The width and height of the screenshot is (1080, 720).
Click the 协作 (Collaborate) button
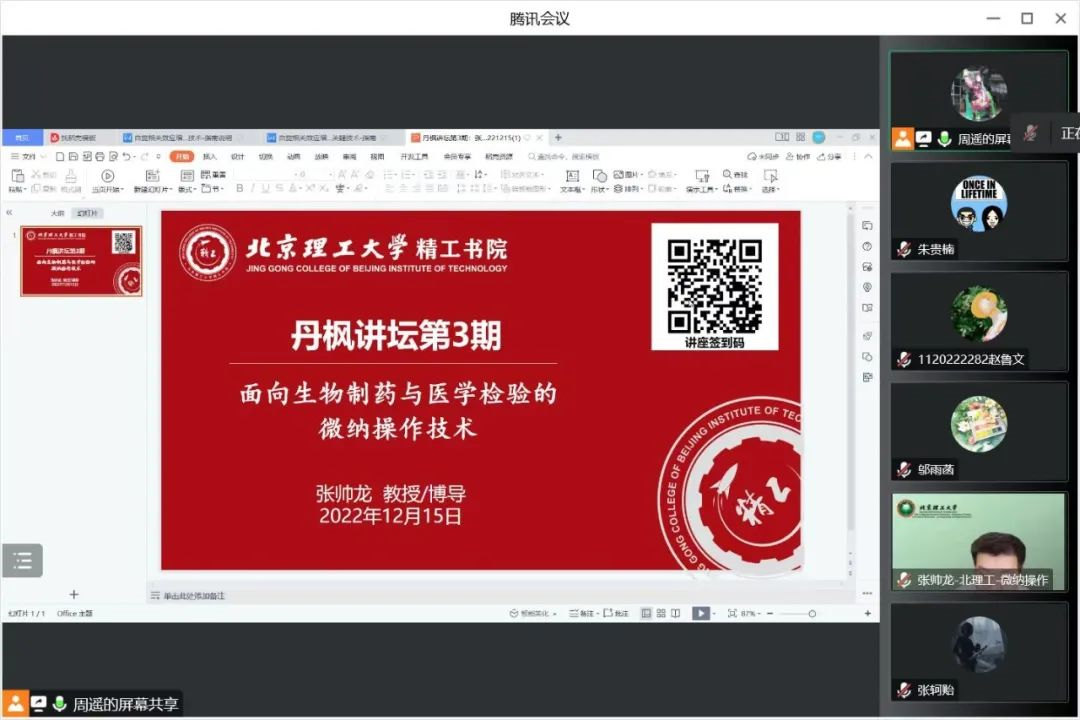(x=798, y=157)
